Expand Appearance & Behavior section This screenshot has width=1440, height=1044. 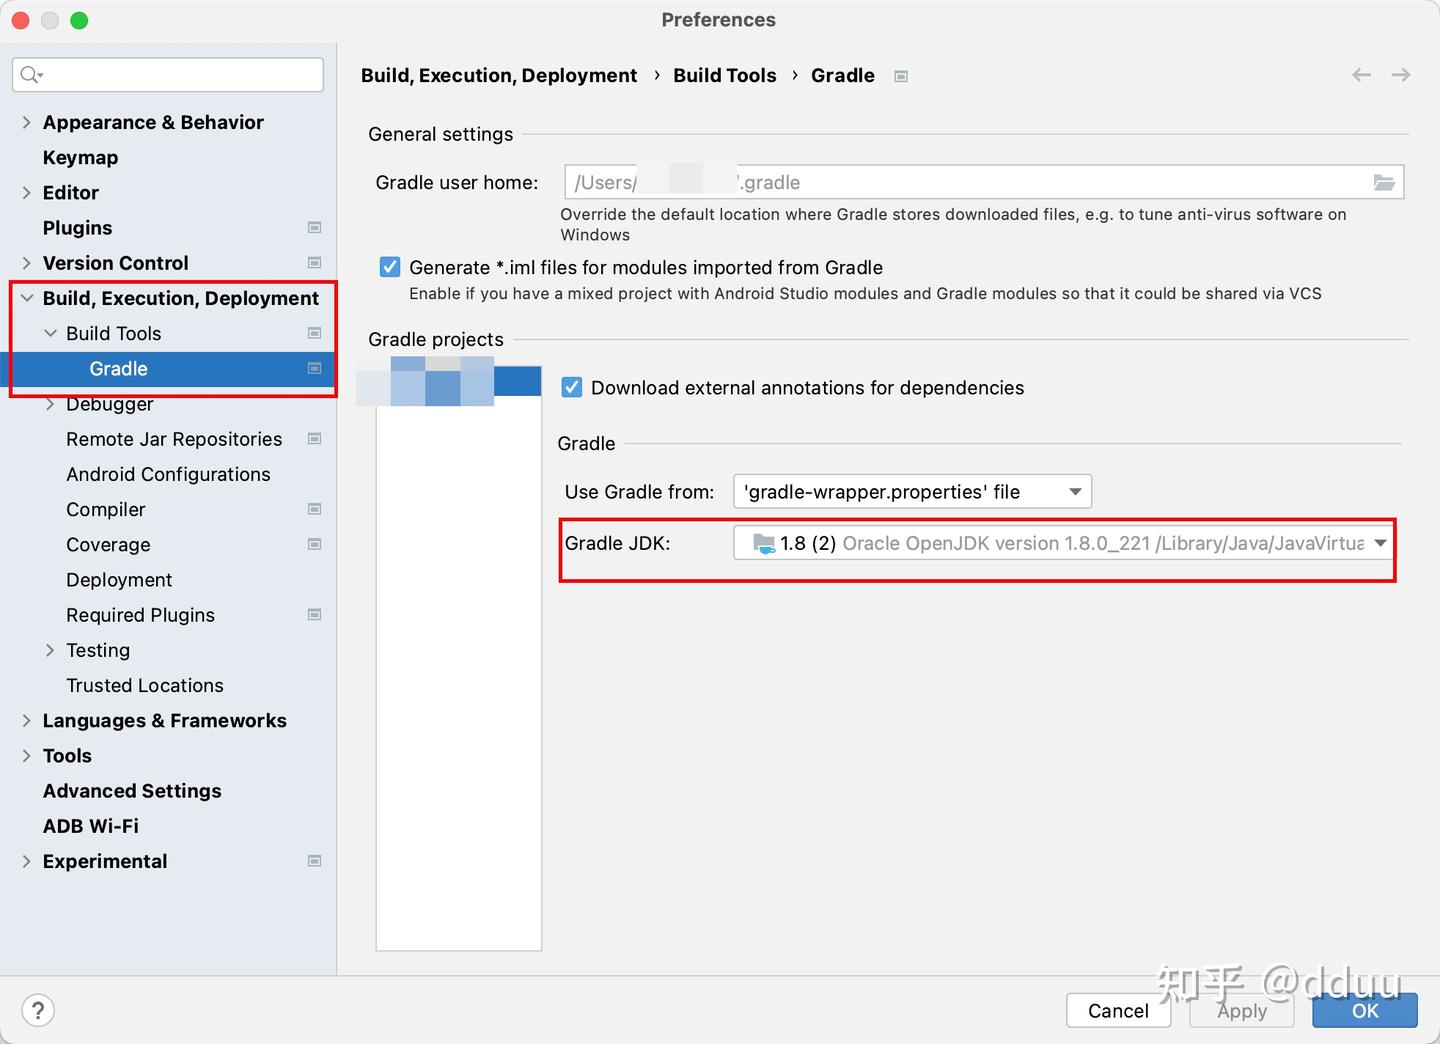click(x=26, y=122)
